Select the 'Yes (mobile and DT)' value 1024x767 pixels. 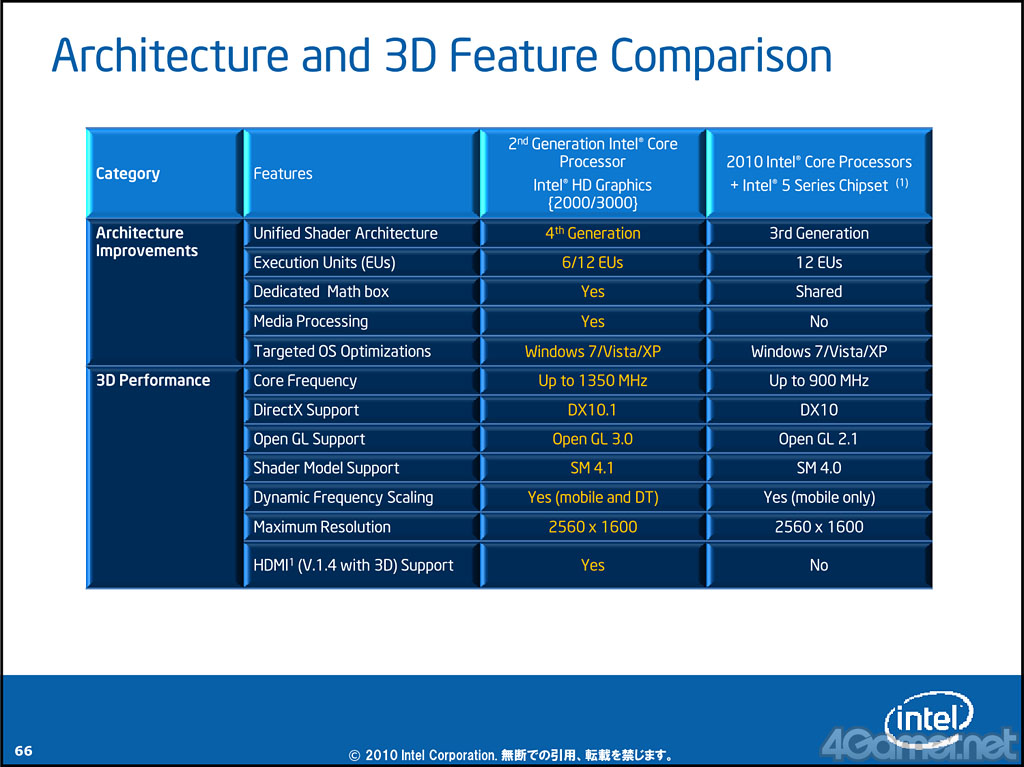pos(593,498)
